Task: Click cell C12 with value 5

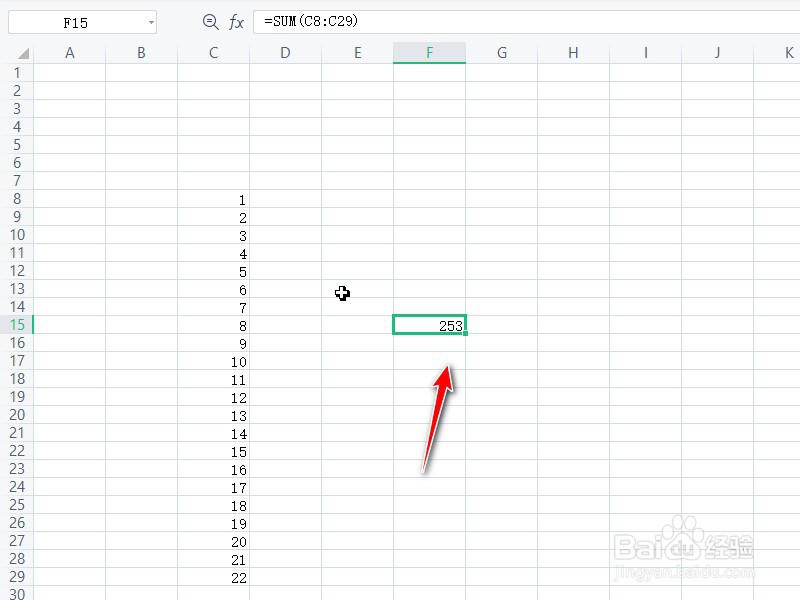Action: pos(213,271)
